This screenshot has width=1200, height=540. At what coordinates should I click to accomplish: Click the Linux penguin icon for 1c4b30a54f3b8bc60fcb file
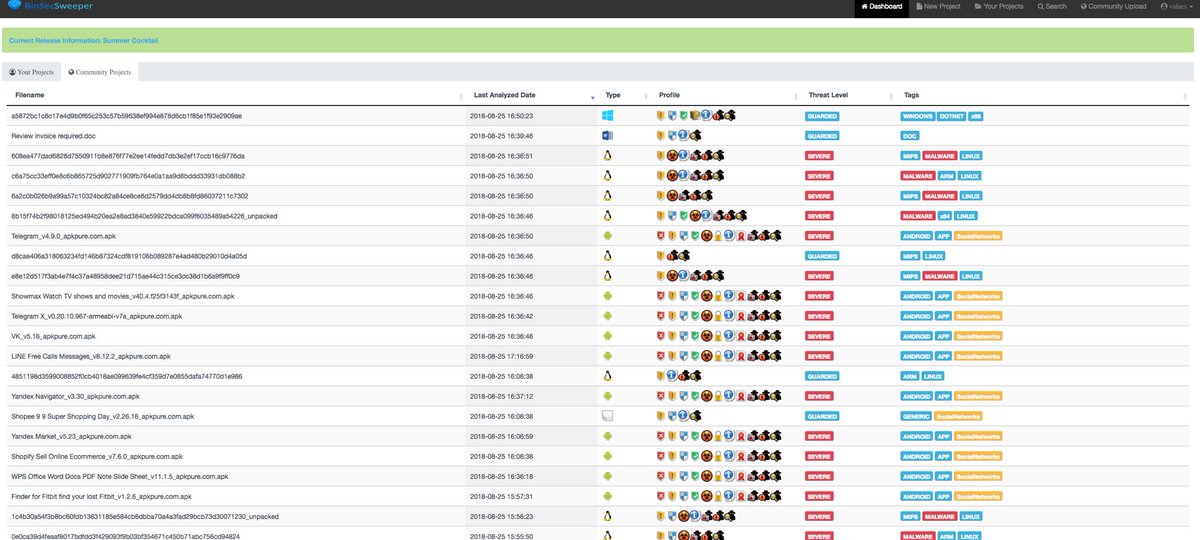click(607, 516)
